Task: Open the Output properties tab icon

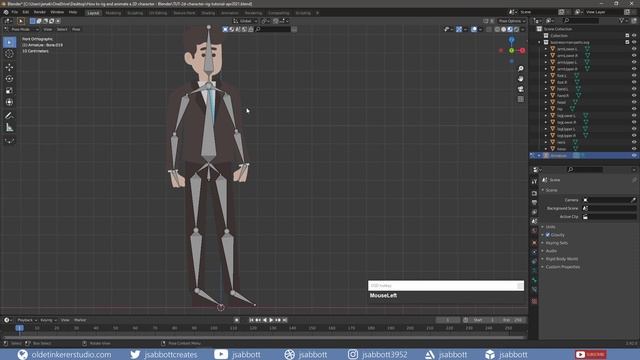Action: [534, 202]
